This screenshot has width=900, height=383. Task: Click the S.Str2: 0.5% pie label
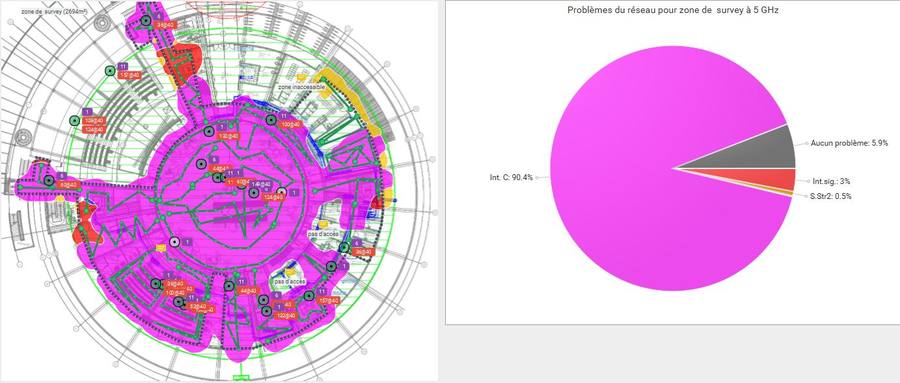[x=831, y=196]
